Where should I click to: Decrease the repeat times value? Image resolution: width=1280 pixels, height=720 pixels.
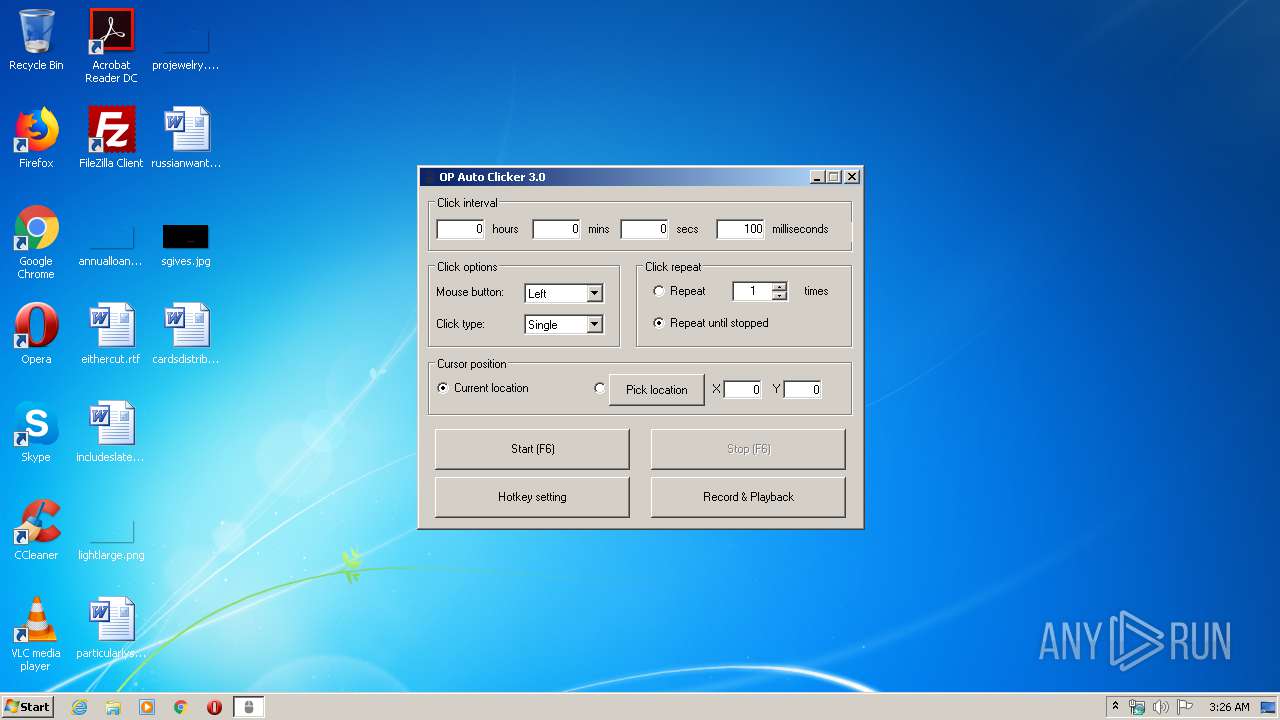tap(780, 296)
